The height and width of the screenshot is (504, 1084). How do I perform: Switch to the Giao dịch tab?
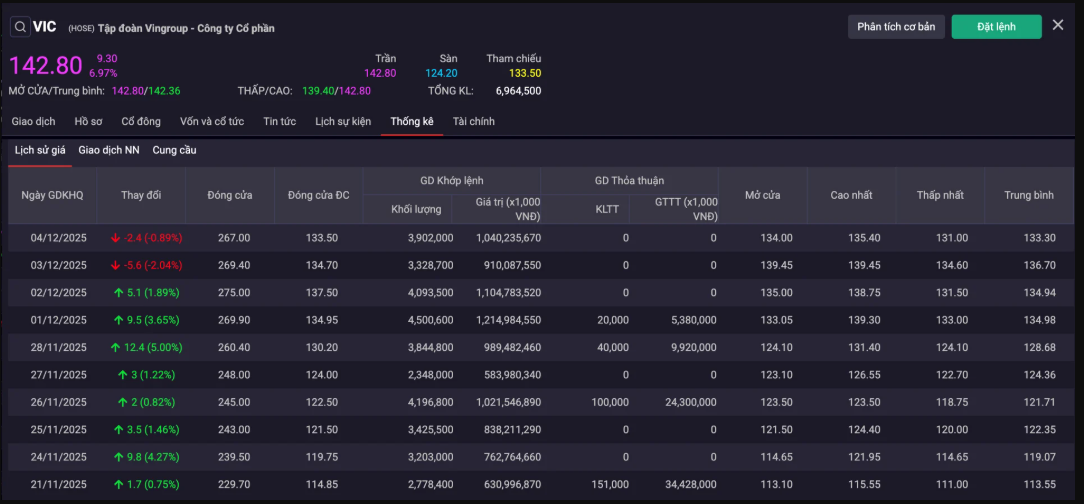[x=33, y=122]
